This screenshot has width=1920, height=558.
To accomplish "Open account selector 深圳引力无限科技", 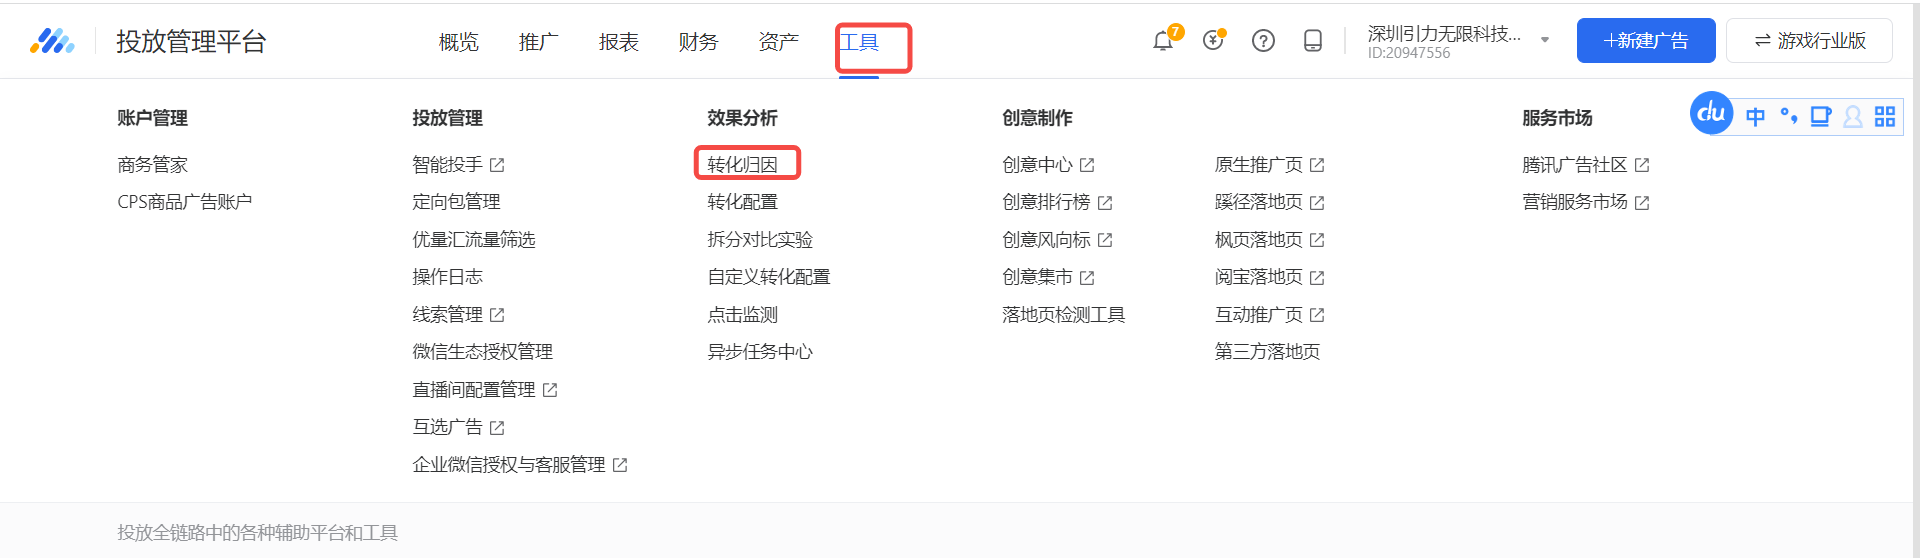I will click(1443, 35).
